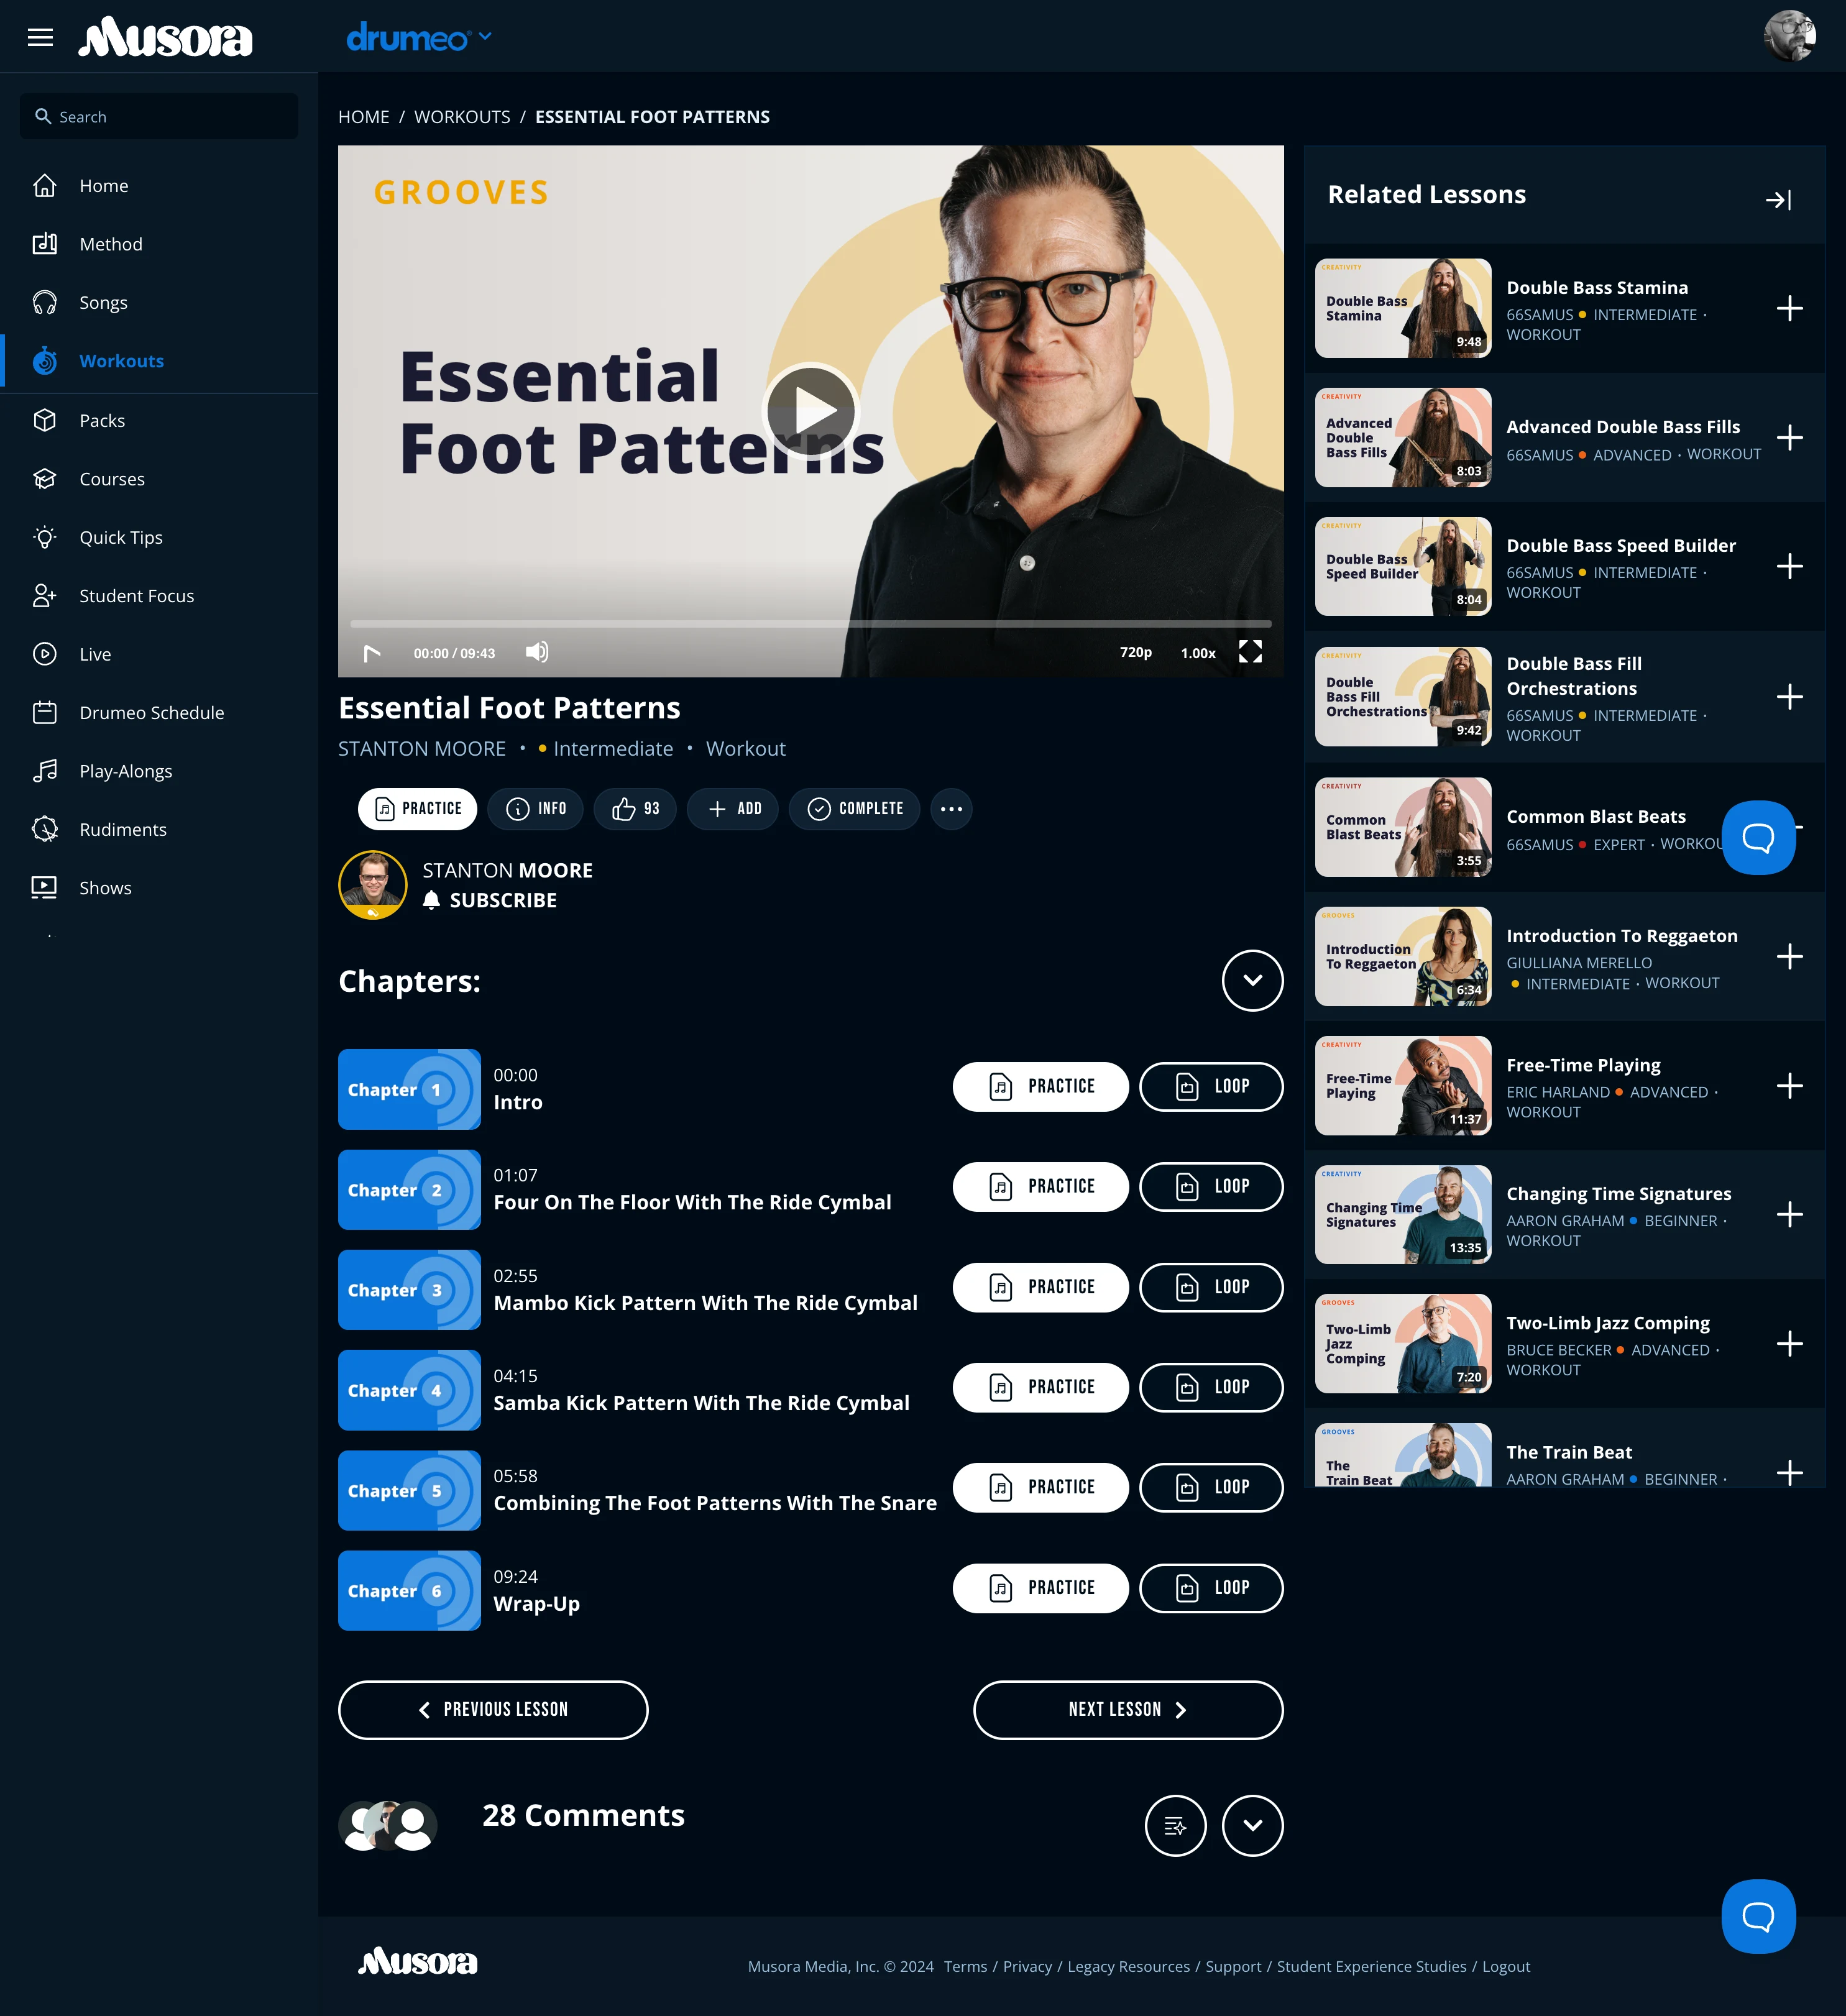Click the Shows icon
Image resolution: width=1846 pixels, height=2016 pixels.
[44, 888]
